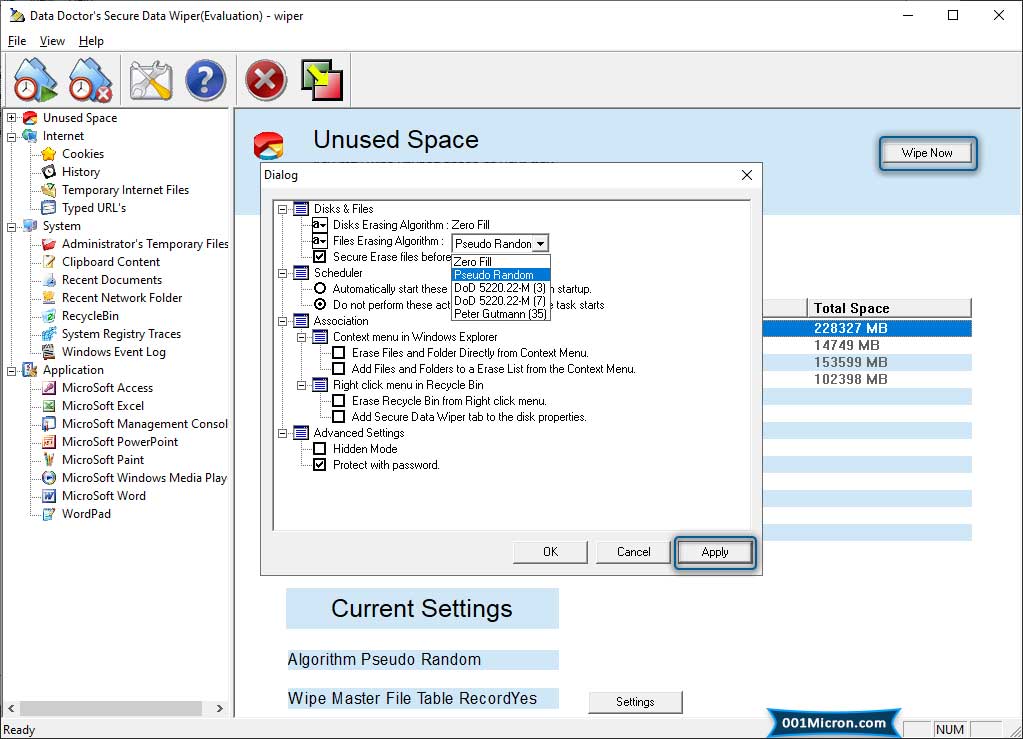Choose Peter Gutmann (35) from the dropdown list

pos(500,314)
